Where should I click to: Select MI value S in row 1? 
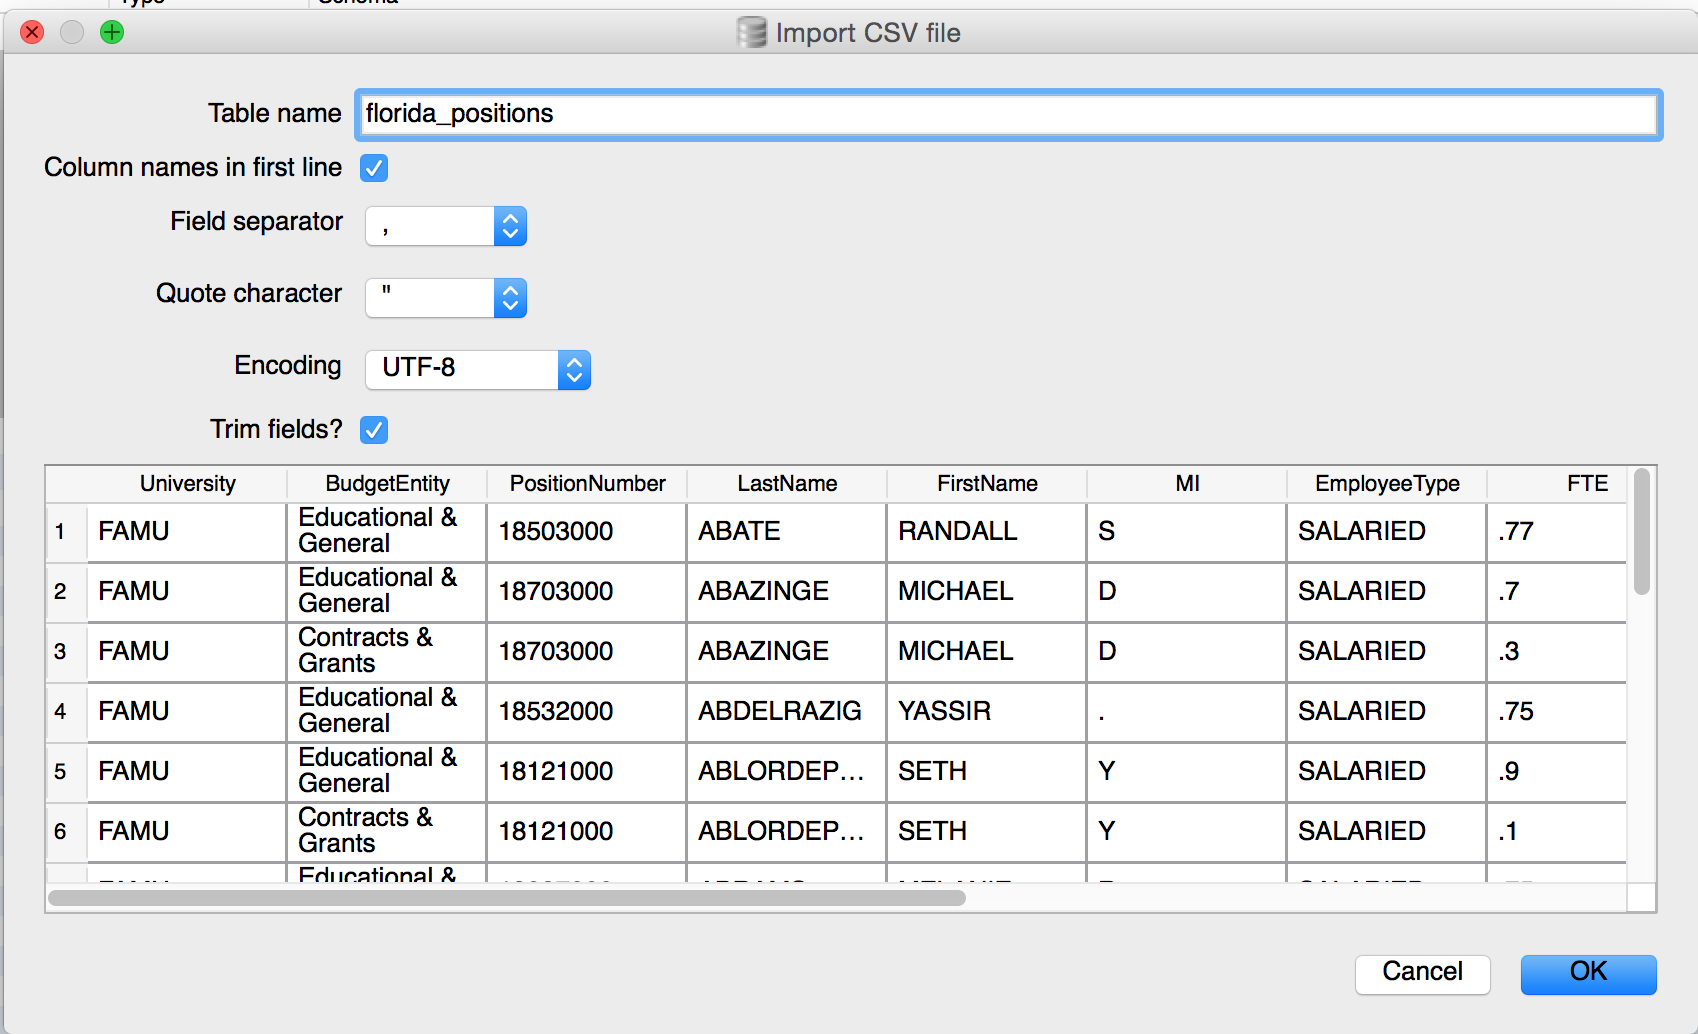[1187, 532]
